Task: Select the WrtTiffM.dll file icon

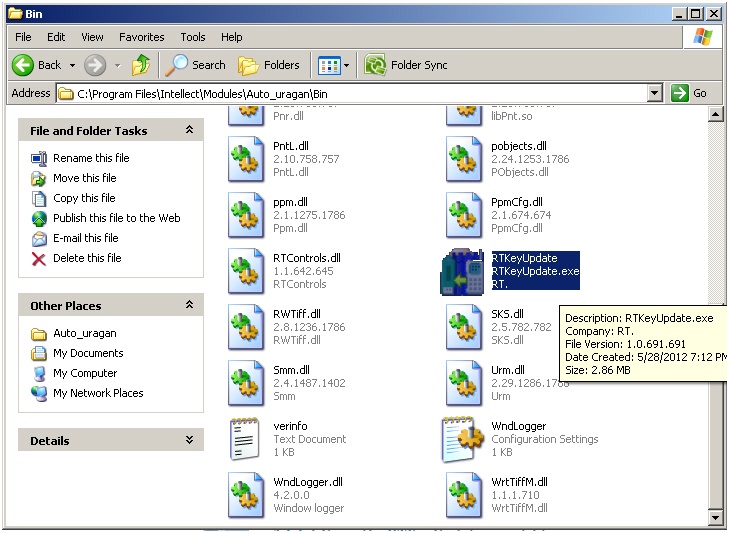Action: 464,494
